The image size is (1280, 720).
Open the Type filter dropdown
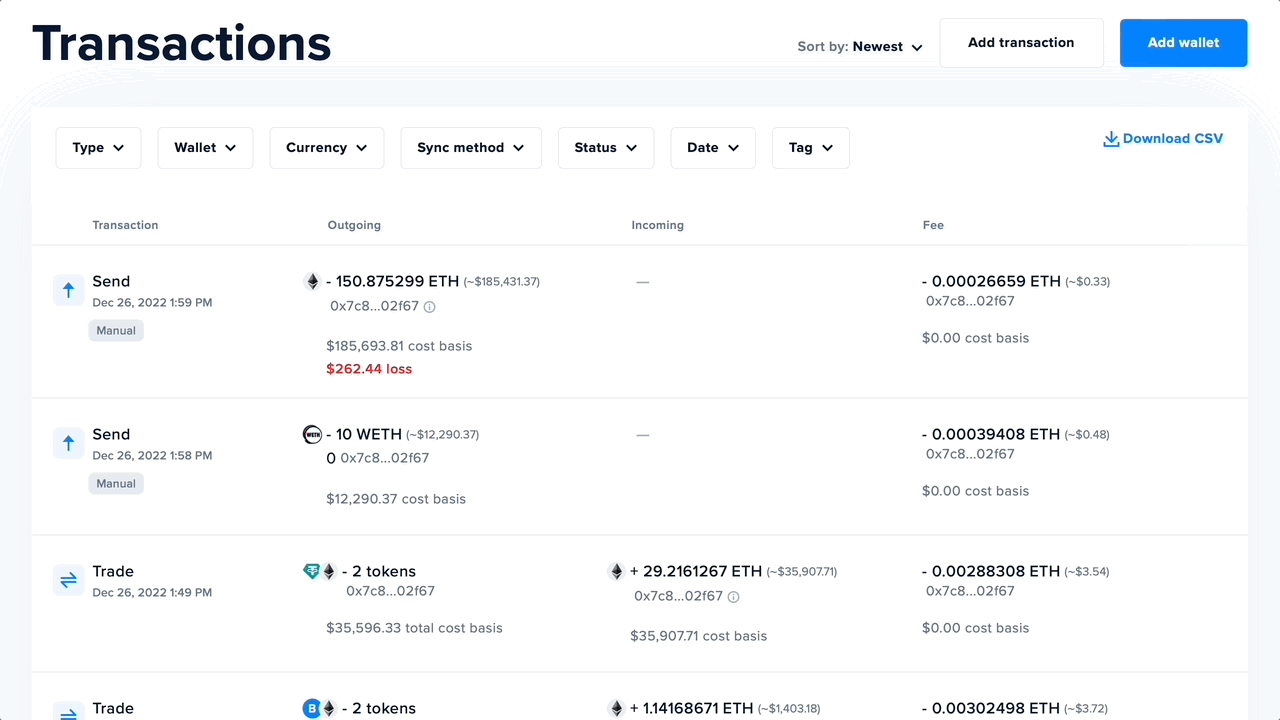[98, 147]
